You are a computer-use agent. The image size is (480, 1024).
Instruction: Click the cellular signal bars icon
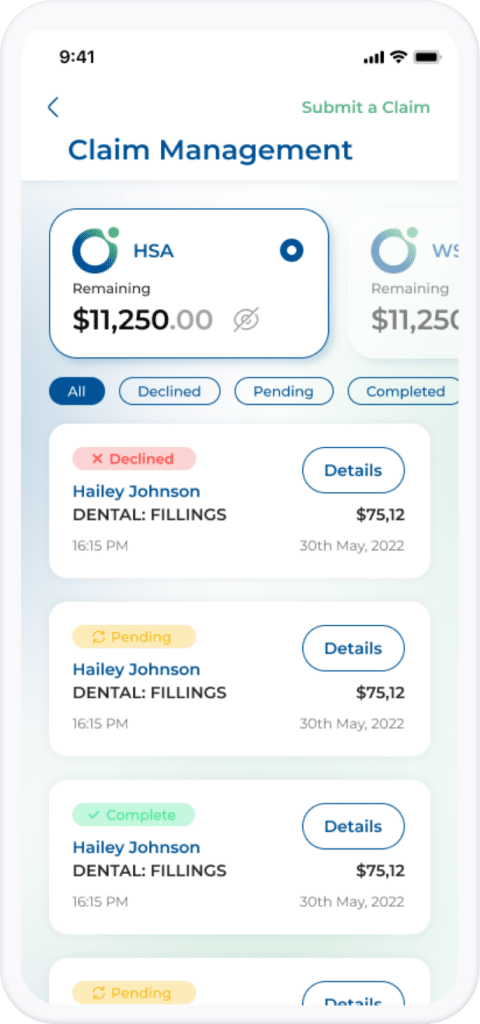point(374,57)
